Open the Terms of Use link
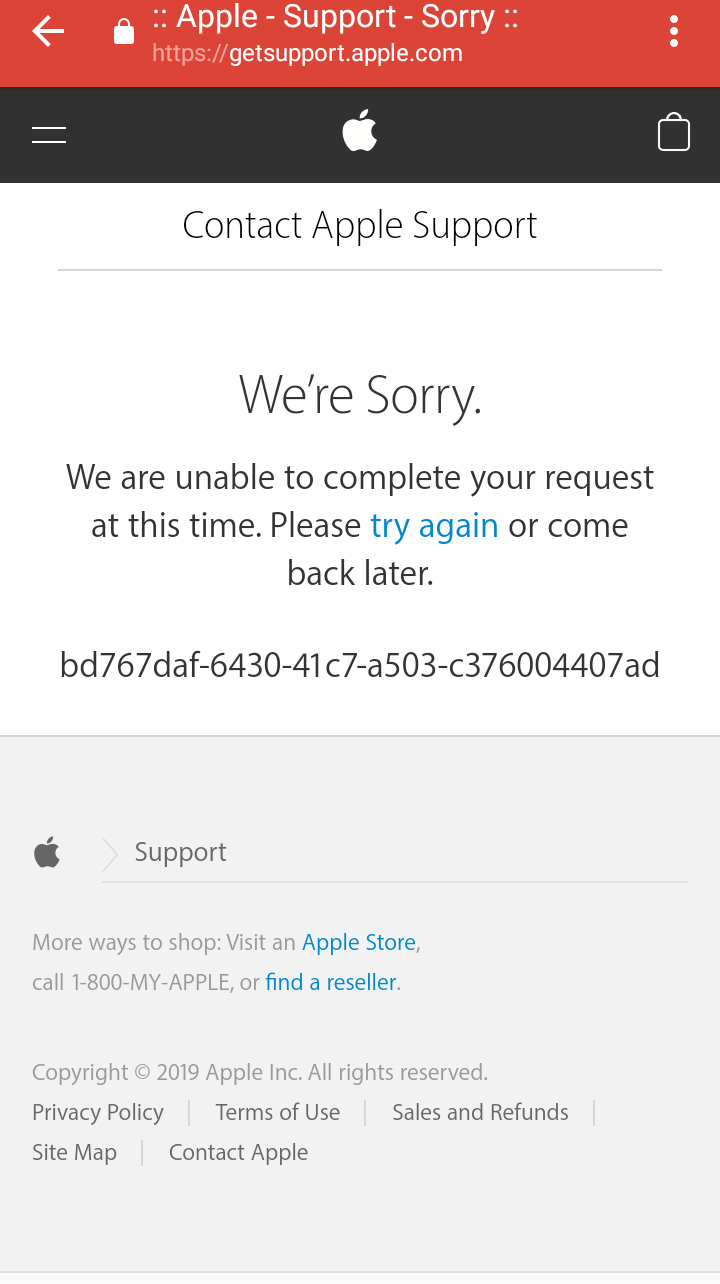 [x=278, y=1112]
